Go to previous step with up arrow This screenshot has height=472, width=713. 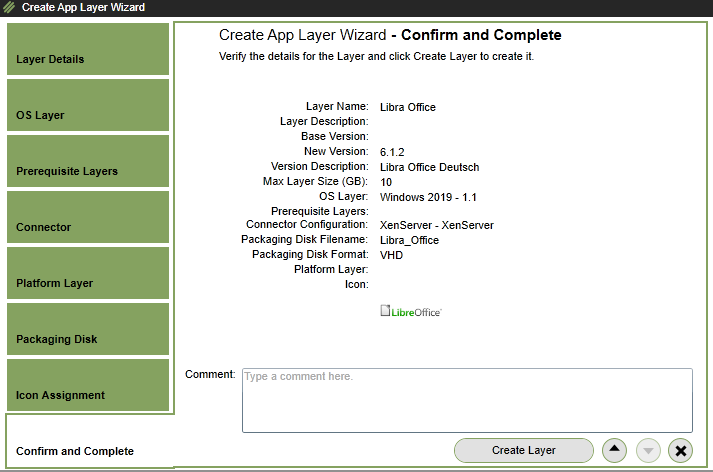[614, 450]
